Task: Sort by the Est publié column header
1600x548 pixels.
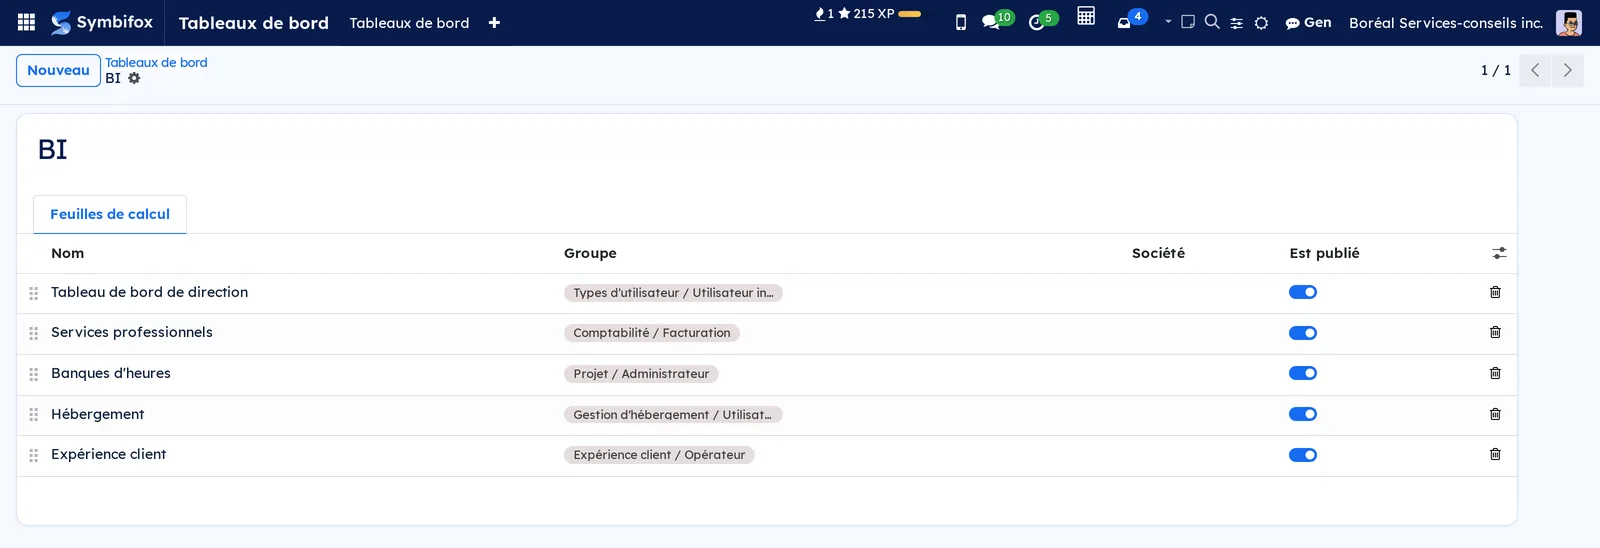Action: point(1324,253)
